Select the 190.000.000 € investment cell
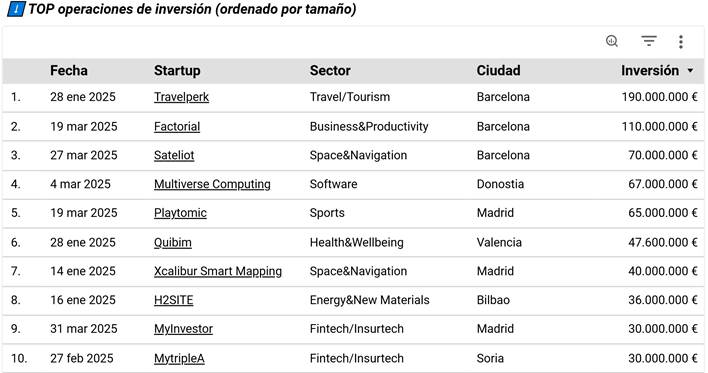 coord(659,97)
